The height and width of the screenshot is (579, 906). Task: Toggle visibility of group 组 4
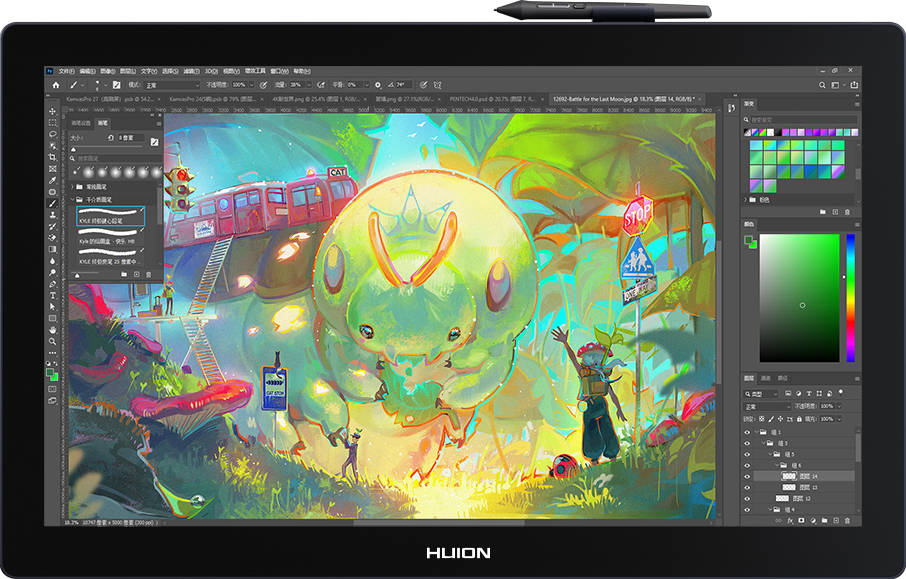(x=747, y=510)
